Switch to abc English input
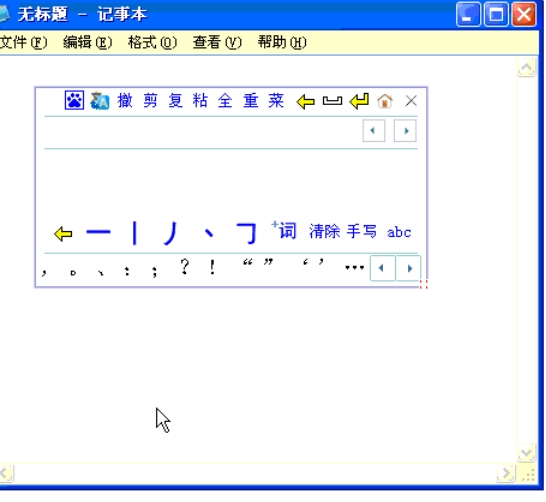546x502 pixels. click(x=399, y=232)
